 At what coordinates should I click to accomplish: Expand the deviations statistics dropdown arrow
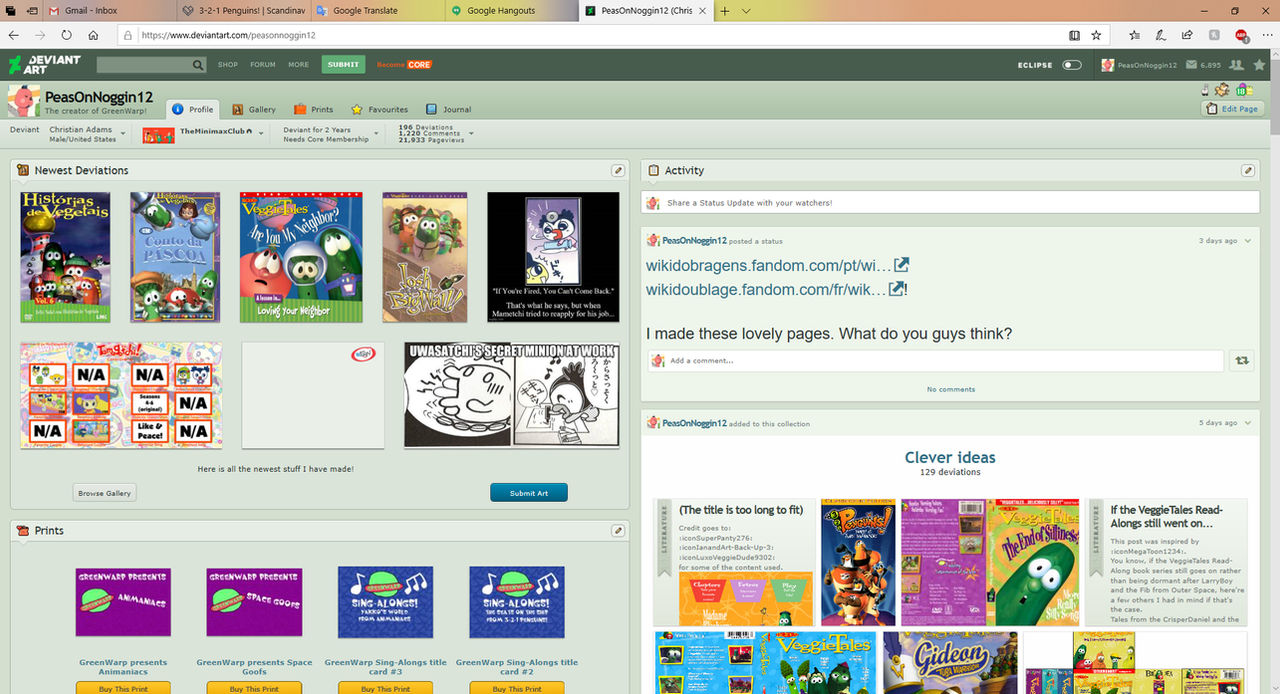pyautogui.click(x=470, y=132)
